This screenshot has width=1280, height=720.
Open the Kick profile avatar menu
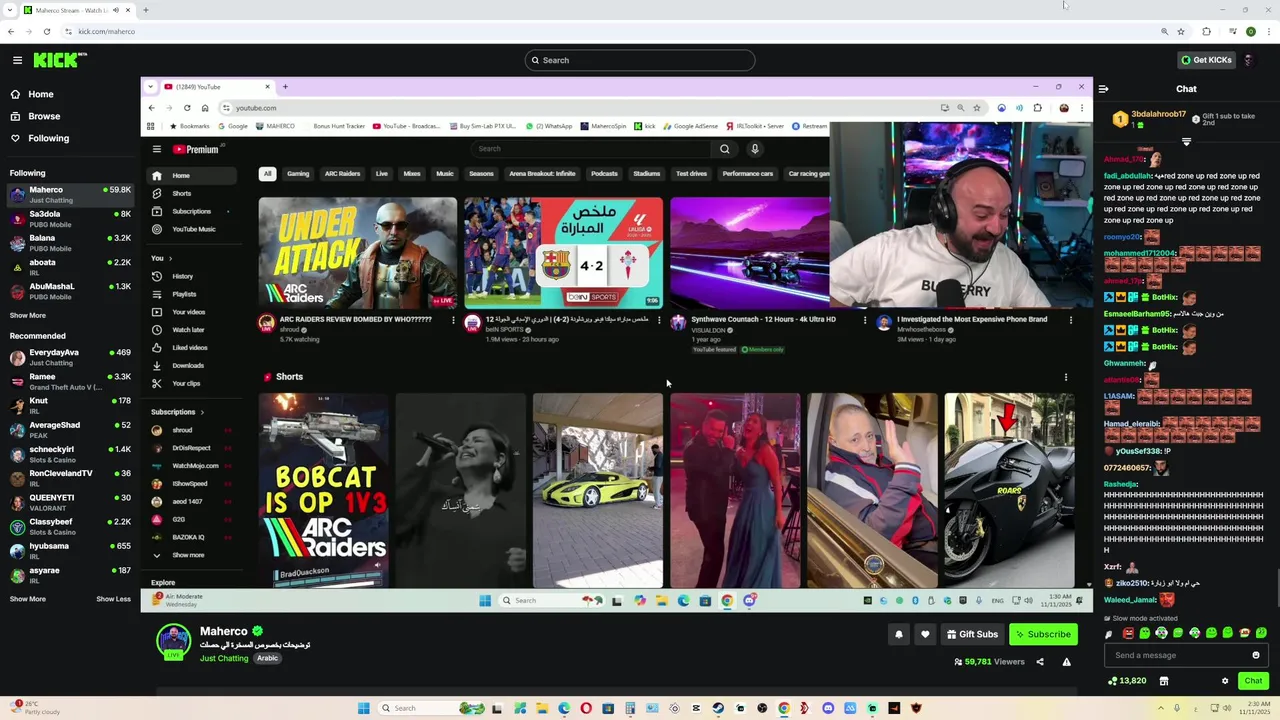(x=1248, y=60)
